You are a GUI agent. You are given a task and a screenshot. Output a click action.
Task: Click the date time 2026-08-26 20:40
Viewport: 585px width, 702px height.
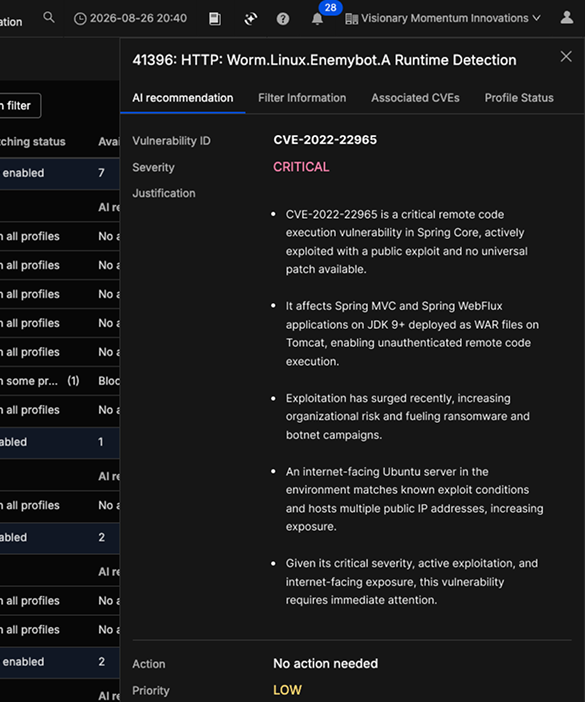pyautogui.click(x=138, y=18)
